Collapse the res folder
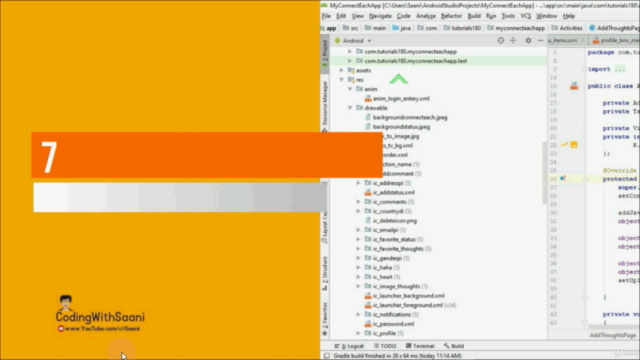Screen dimensions: 640x360 pos(342,80)
